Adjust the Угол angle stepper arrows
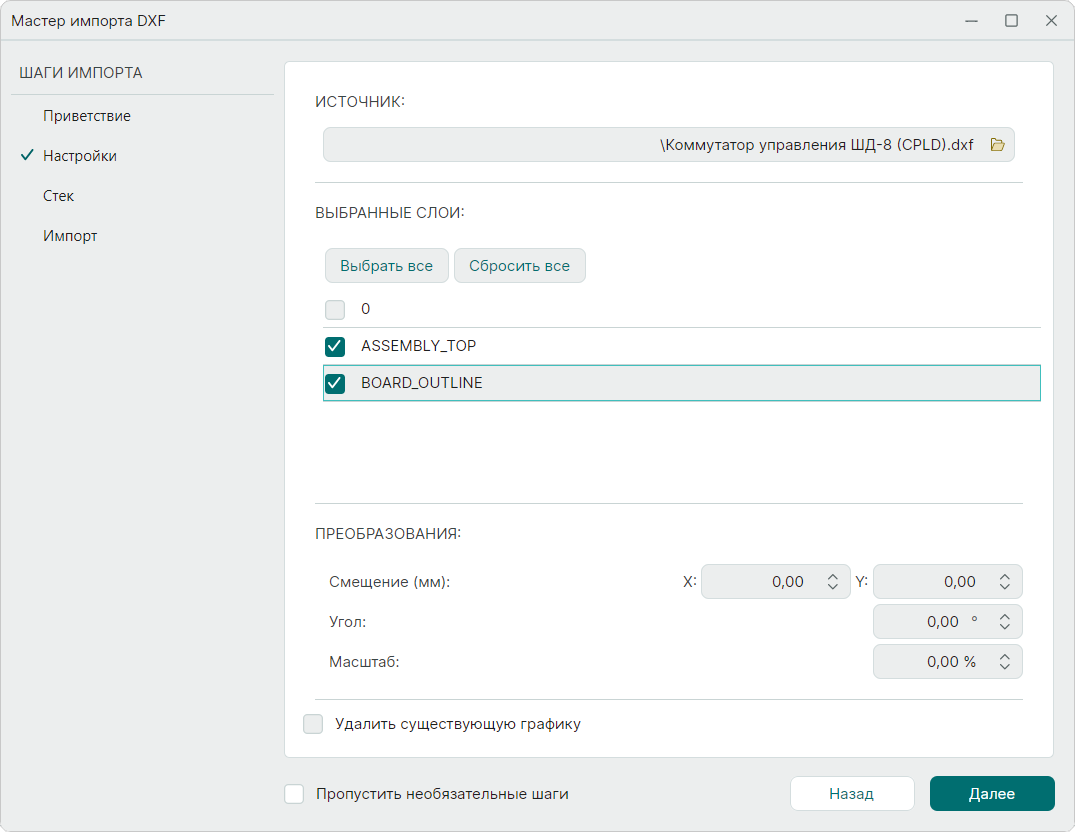This screenshot has height=832, width=1075. coord(1004,622)
